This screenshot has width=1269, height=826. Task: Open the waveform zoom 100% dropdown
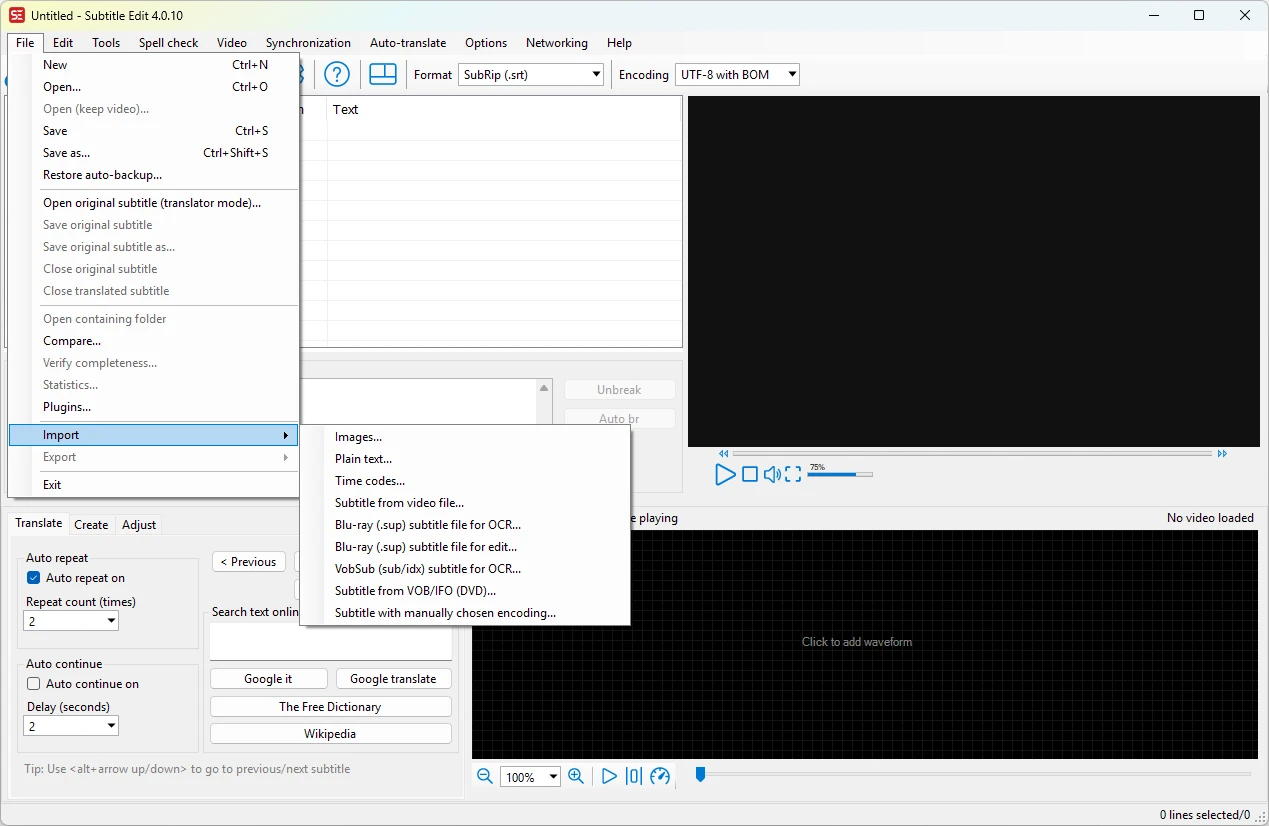(530, 777)
